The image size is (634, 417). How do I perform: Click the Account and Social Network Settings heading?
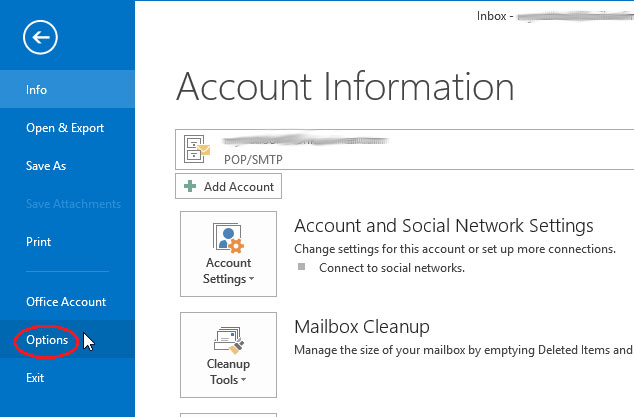click(x=444, y=226)
